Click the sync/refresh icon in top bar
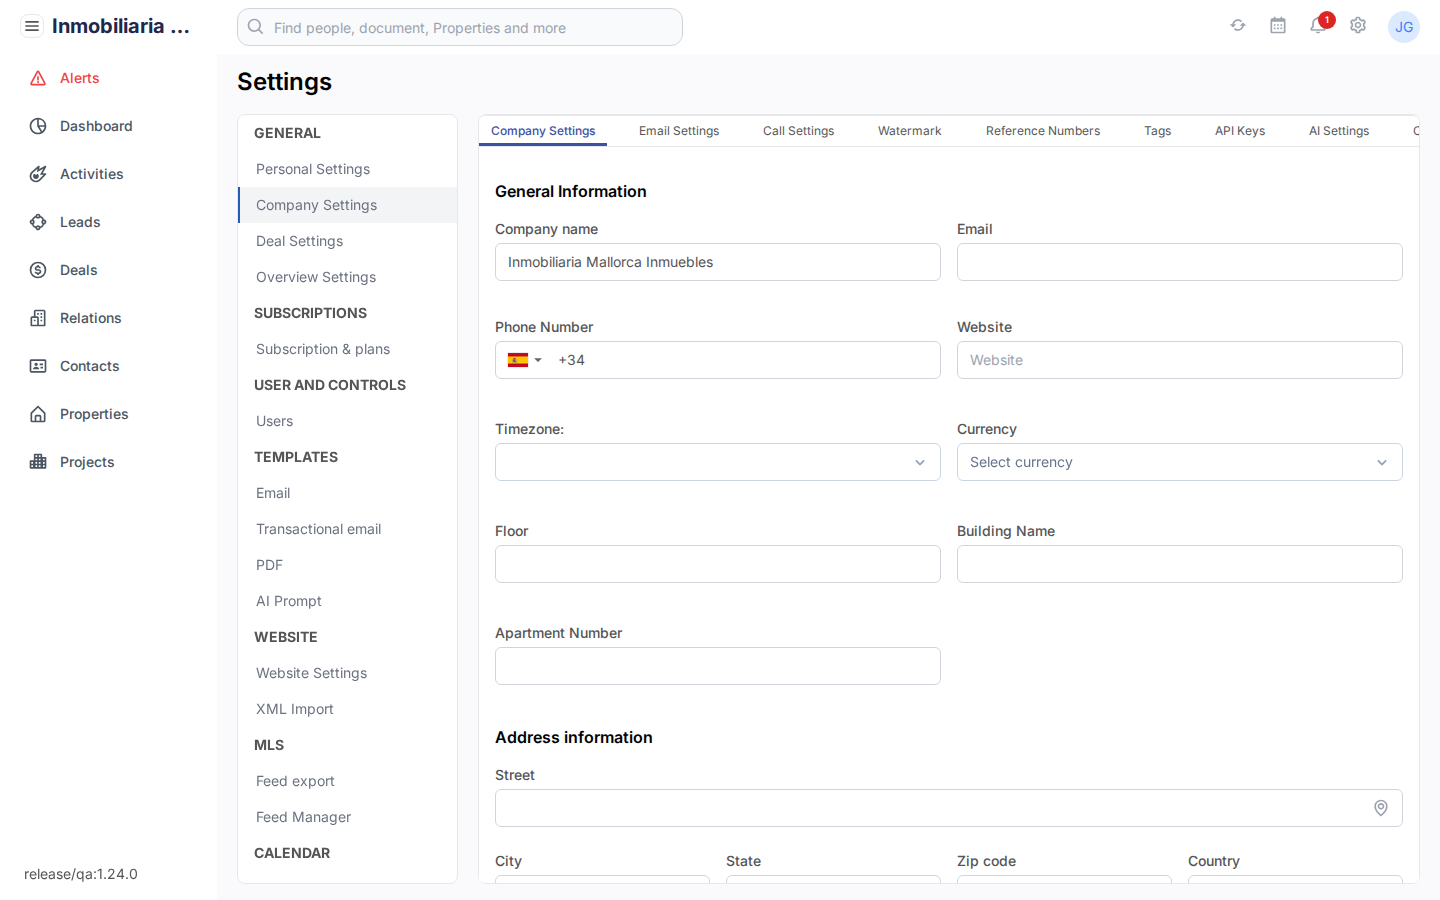1440x900 pixels. point(1238,25)
